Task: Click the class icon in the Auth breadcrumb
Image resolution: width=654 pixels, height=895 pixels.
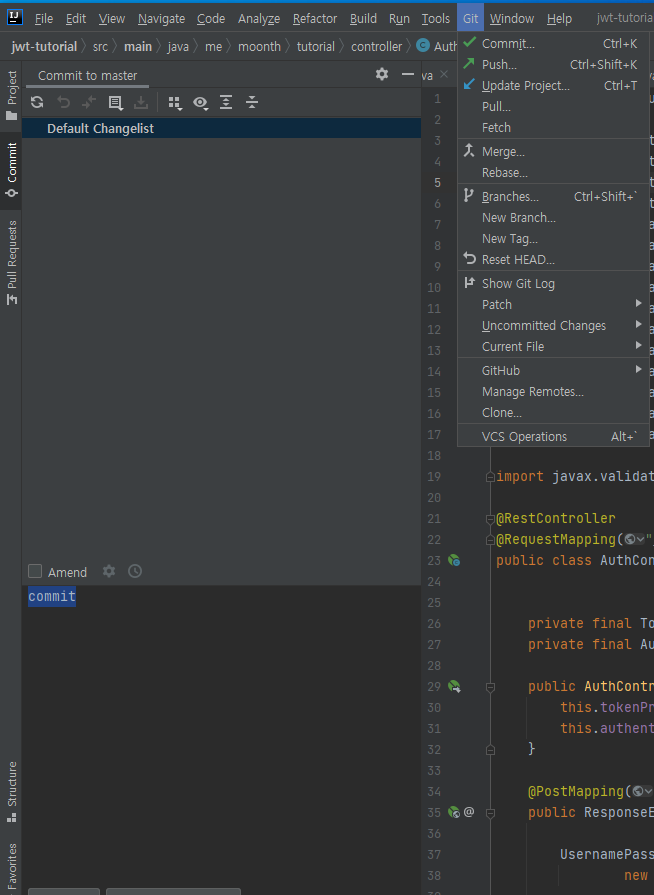Action: pos(423,46)
